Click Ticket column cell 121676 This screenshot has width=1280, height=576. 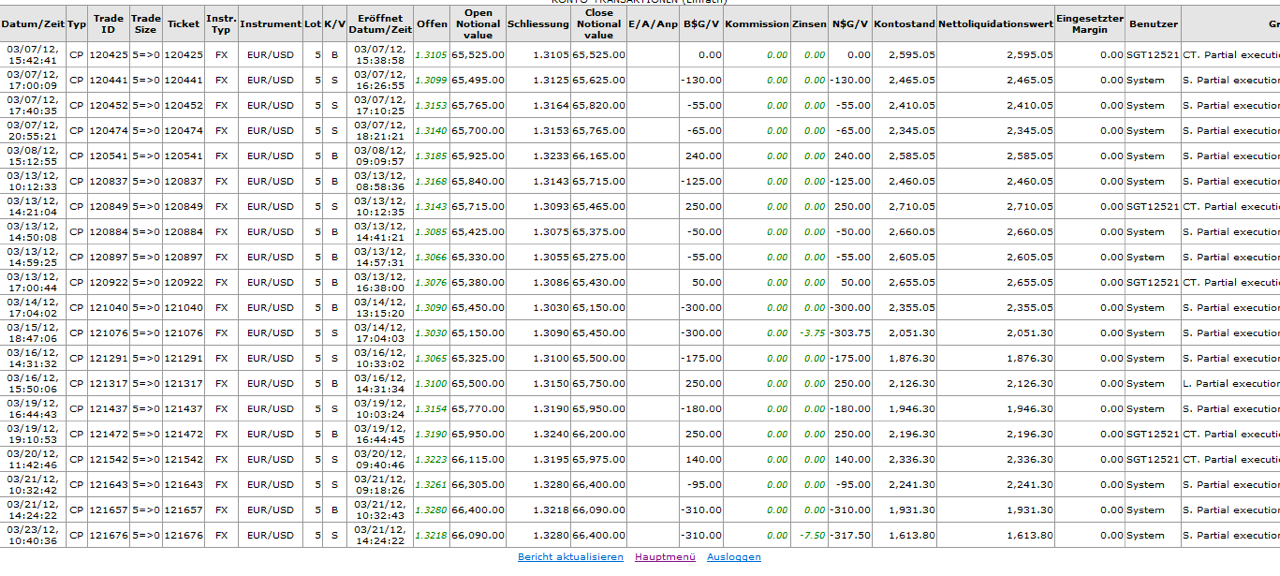pyautogui.click(x=183, y=535)
